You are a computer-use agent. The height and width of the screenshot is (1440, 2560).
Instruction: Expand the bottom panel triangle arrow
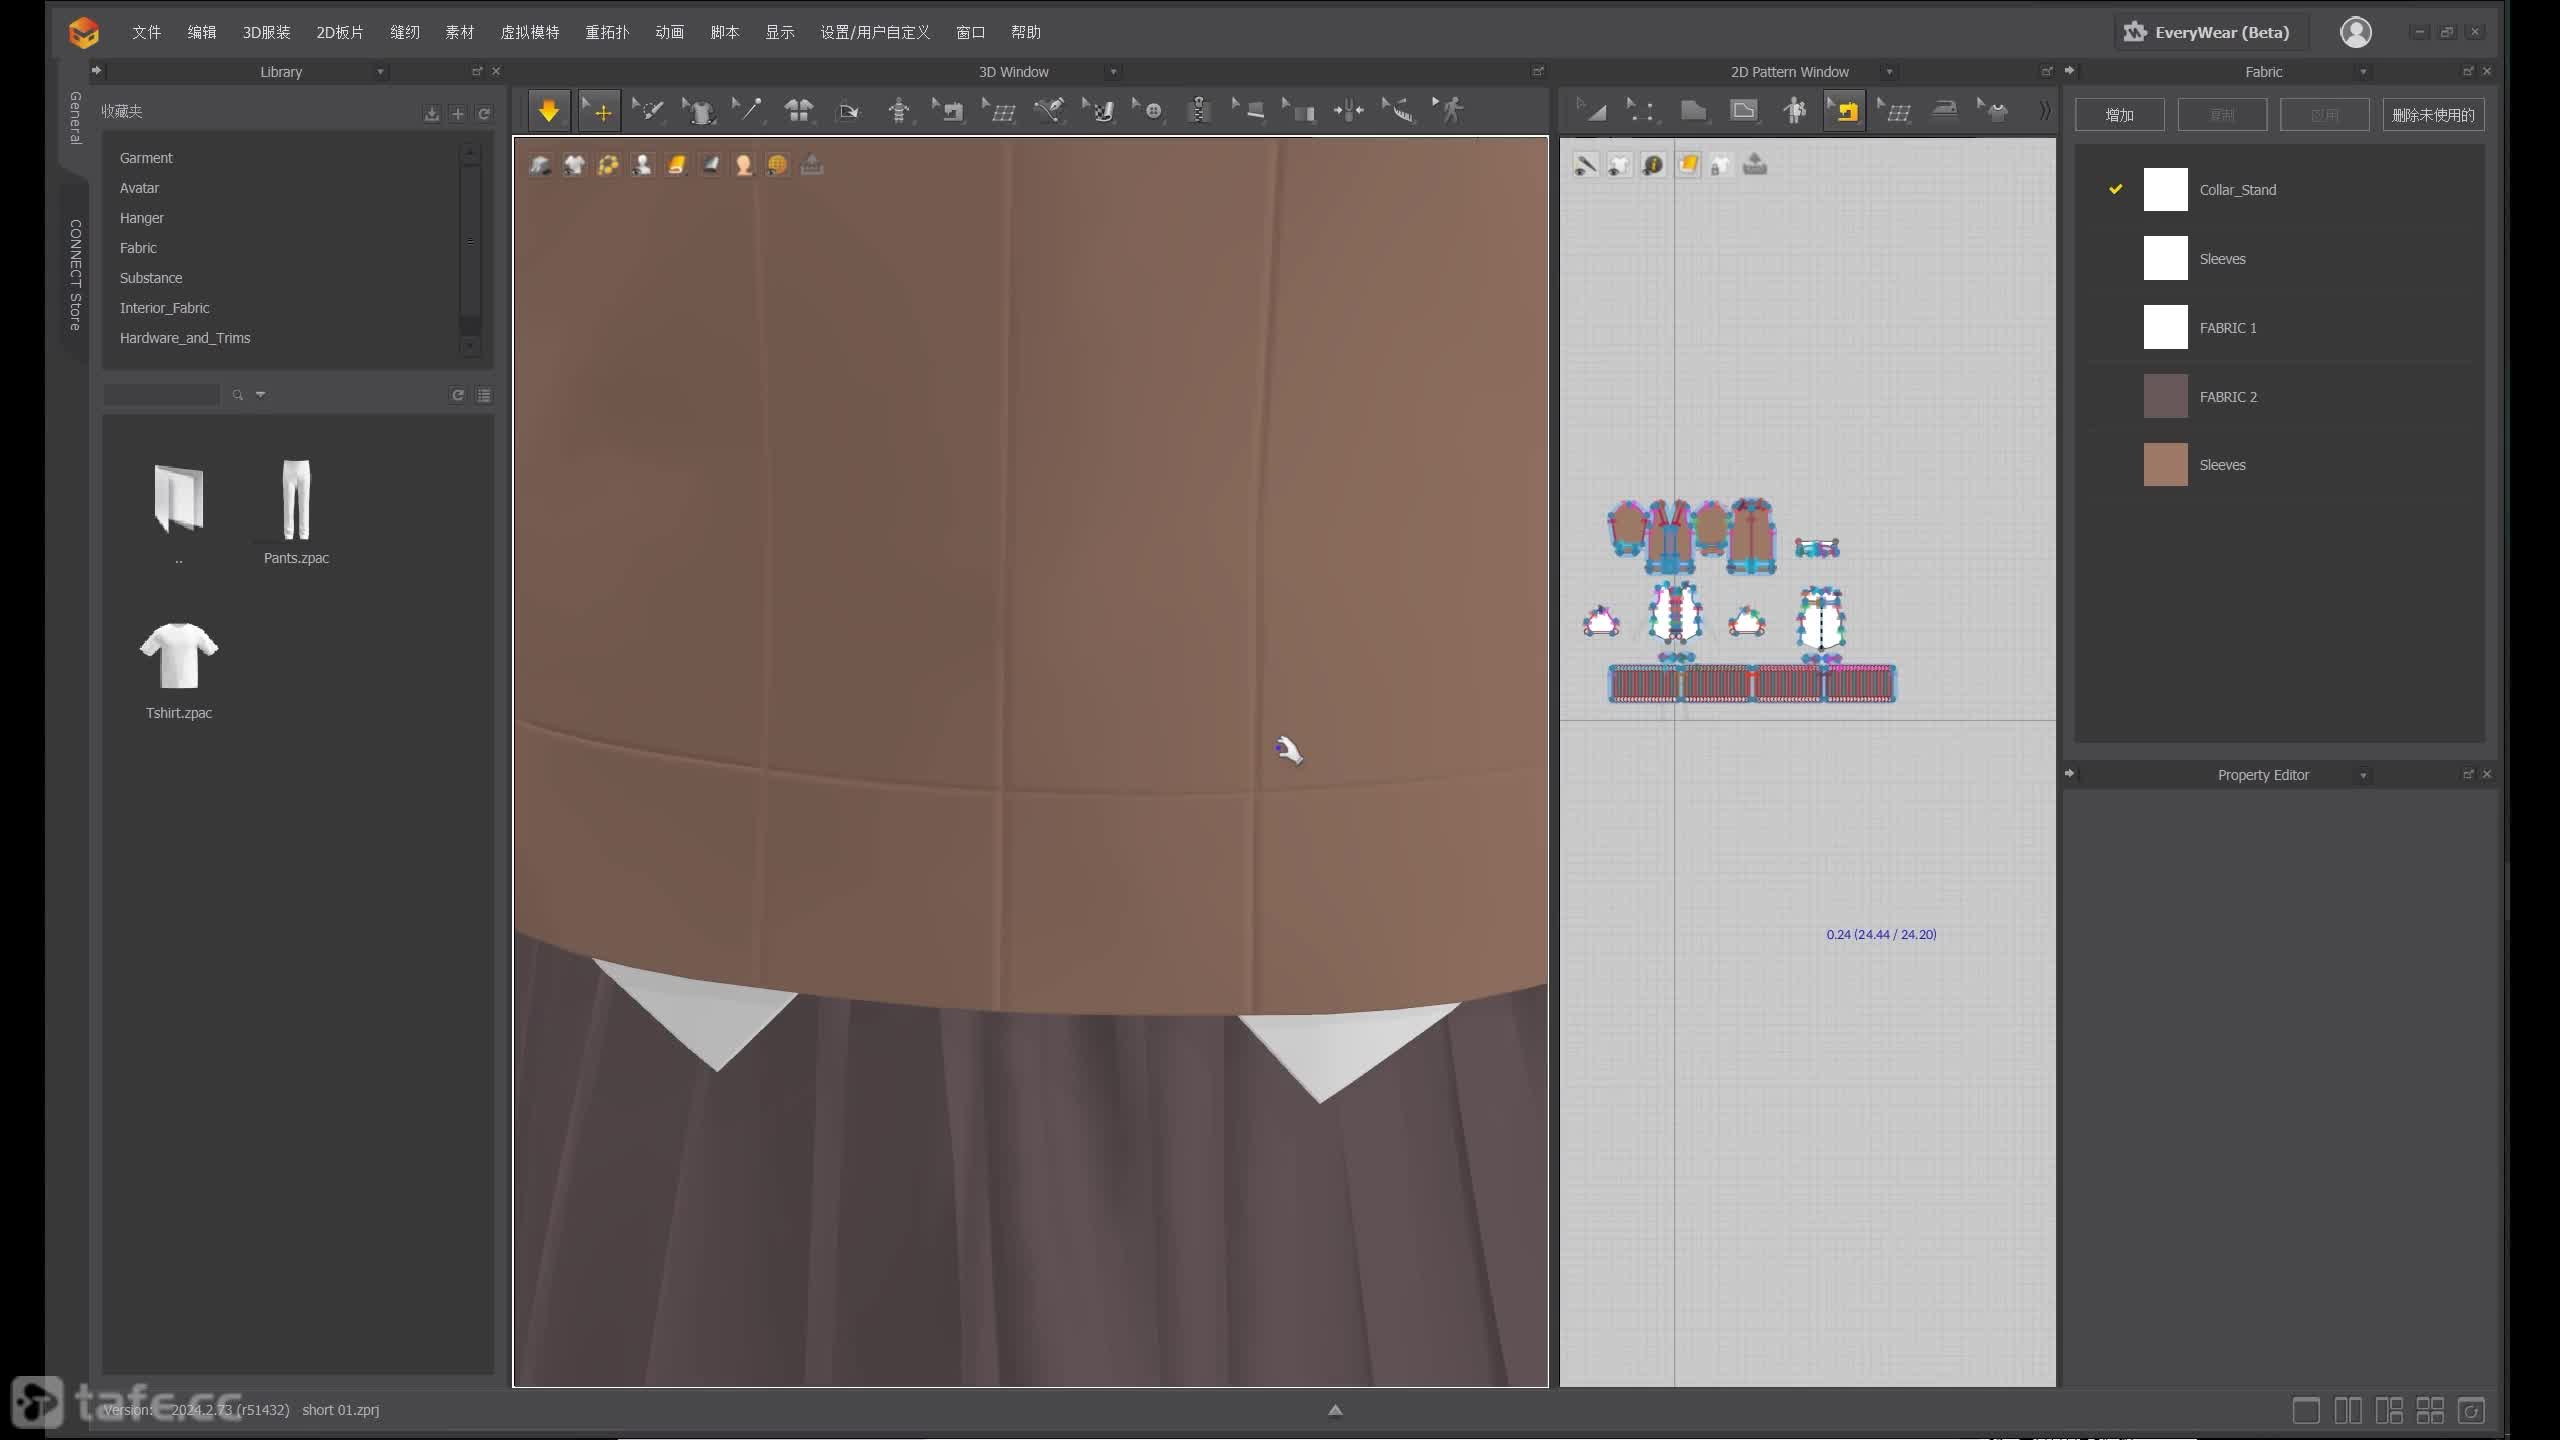1335,1410
